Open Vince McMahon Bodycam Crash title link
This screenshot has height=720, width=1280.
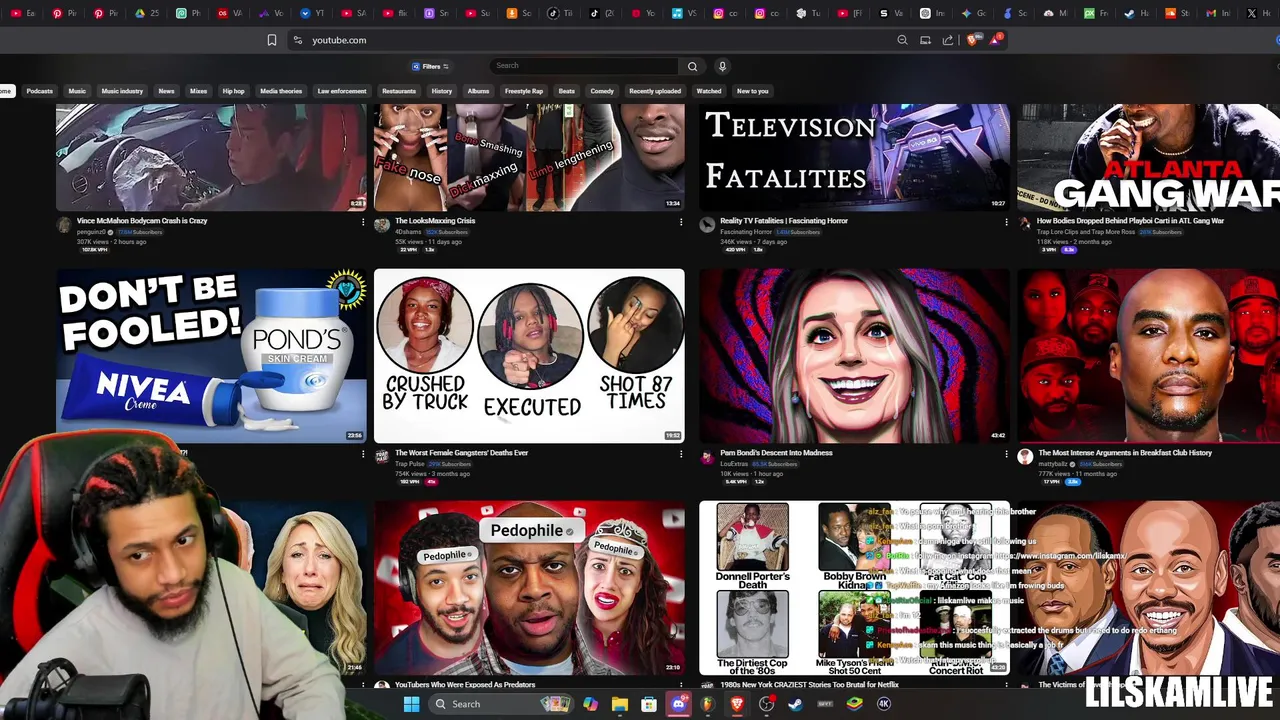(x=142, y=221)
